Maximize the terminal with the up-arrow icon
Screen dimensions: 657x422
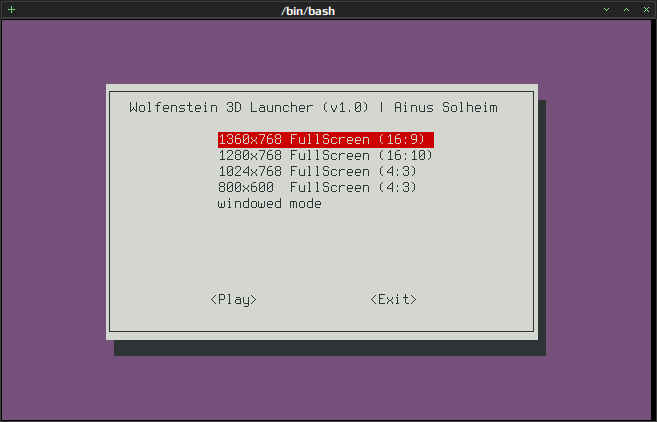click(x=626, y=10)
